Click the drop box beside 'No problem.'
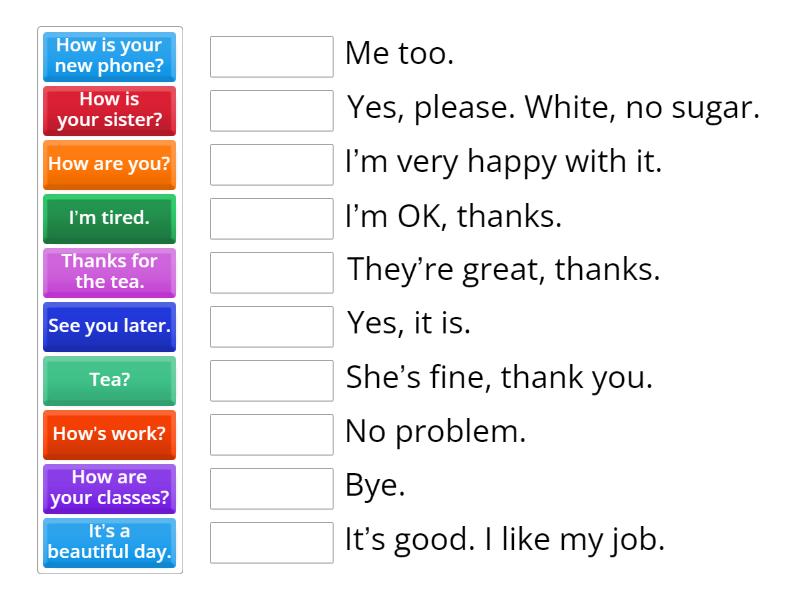Image resolution: width=800 pixels, height=600 pixels. coord(272,435)
